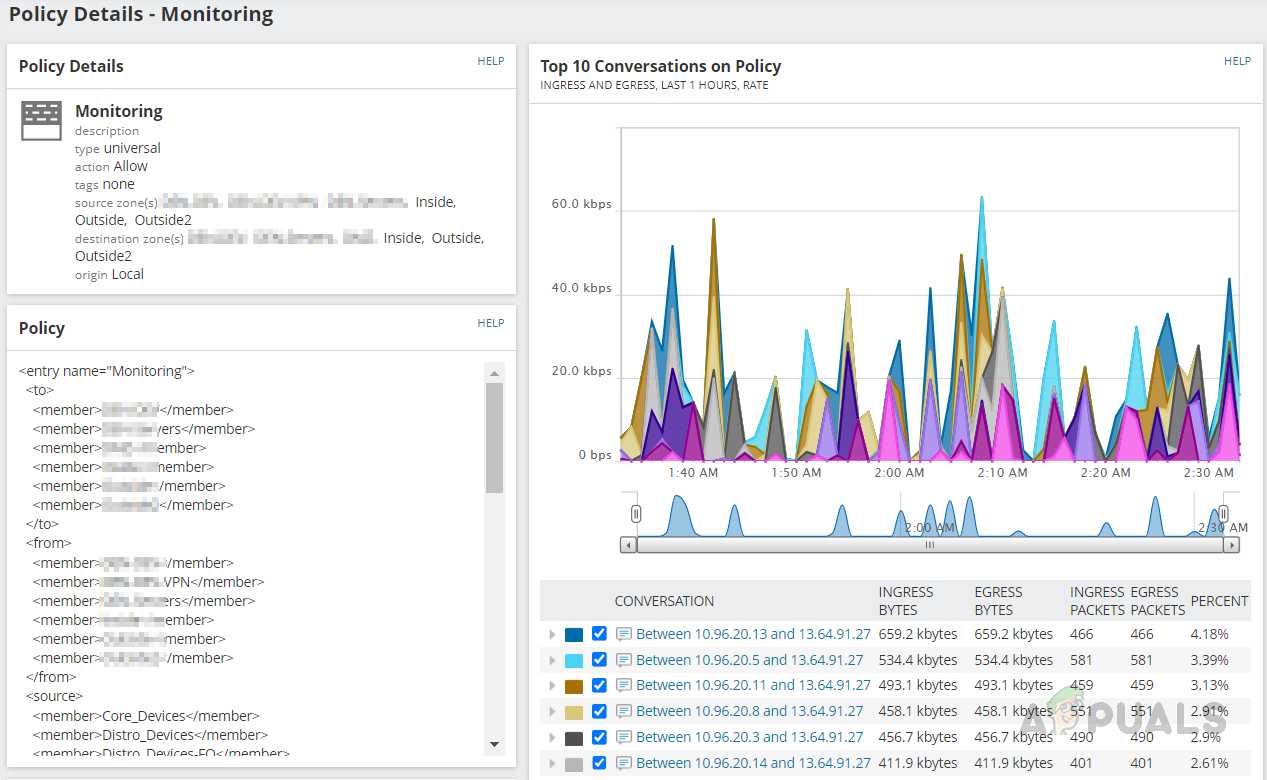Click conversation icon for 10.96.20.13 row
Image resolution: width=1267 pixels, height=780 pixels.
(624, 634)
